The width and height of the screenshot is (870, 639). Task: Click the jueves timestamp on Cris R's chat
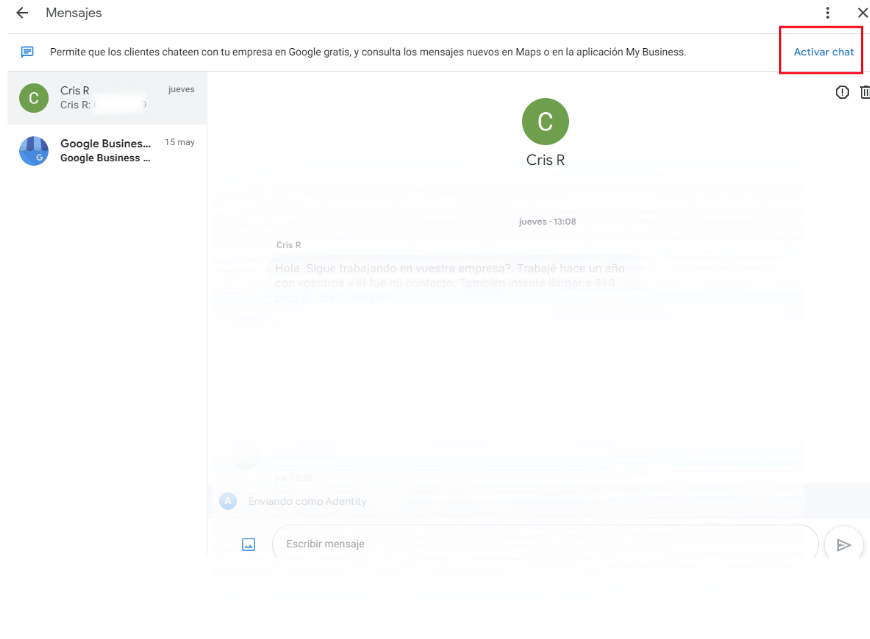tap(182, 88)
